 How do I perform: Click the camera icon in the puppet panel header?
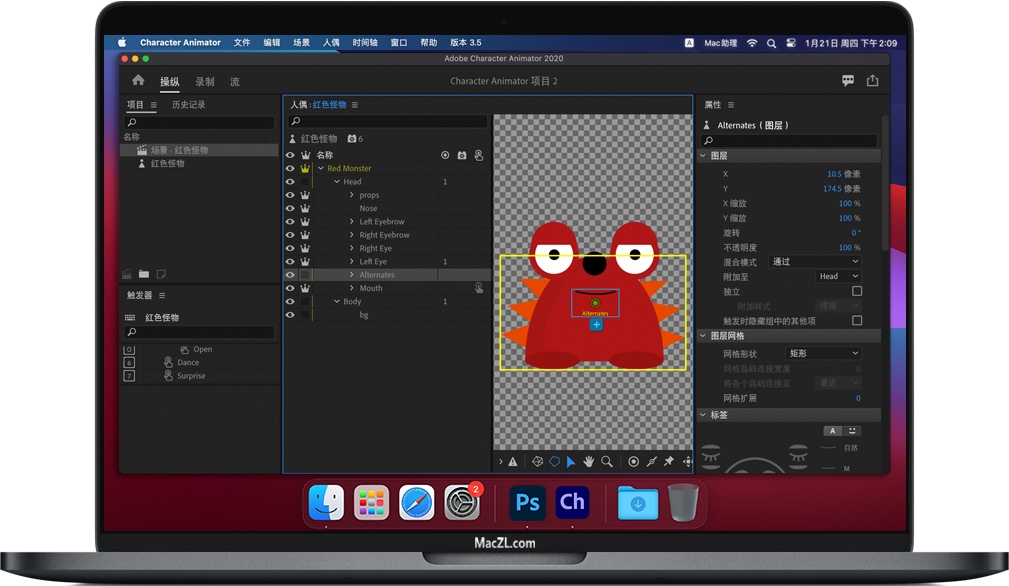pos(461,155)
